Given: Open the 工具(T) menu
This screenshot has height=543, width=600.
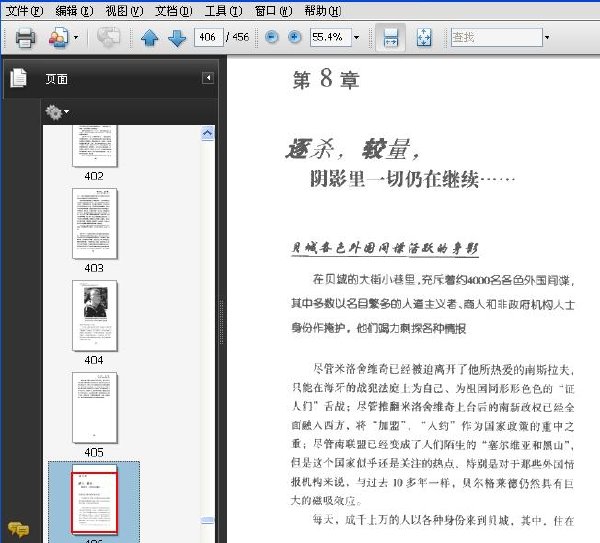Looking at the screenshot, I should pos(223,11).
